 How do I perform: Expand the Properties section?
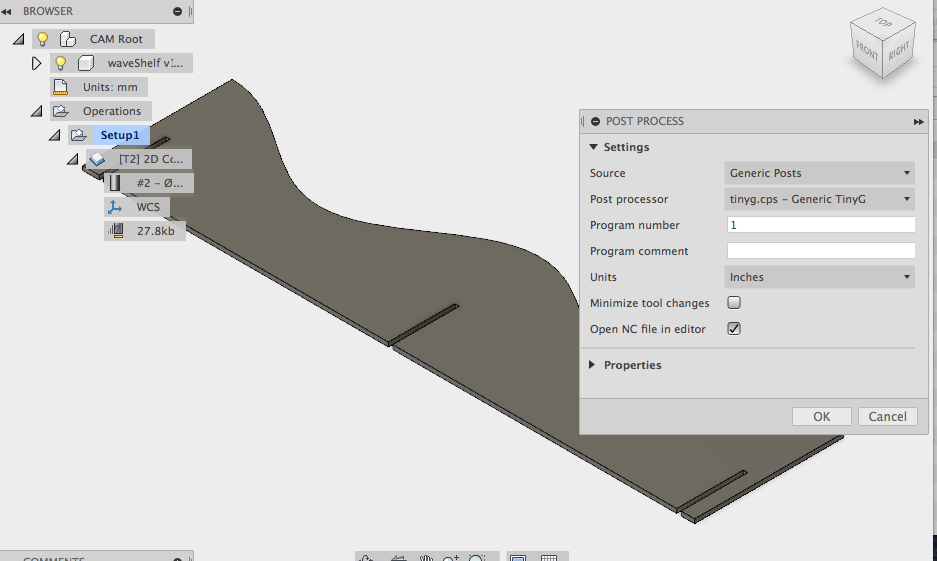tap(592, 365)
